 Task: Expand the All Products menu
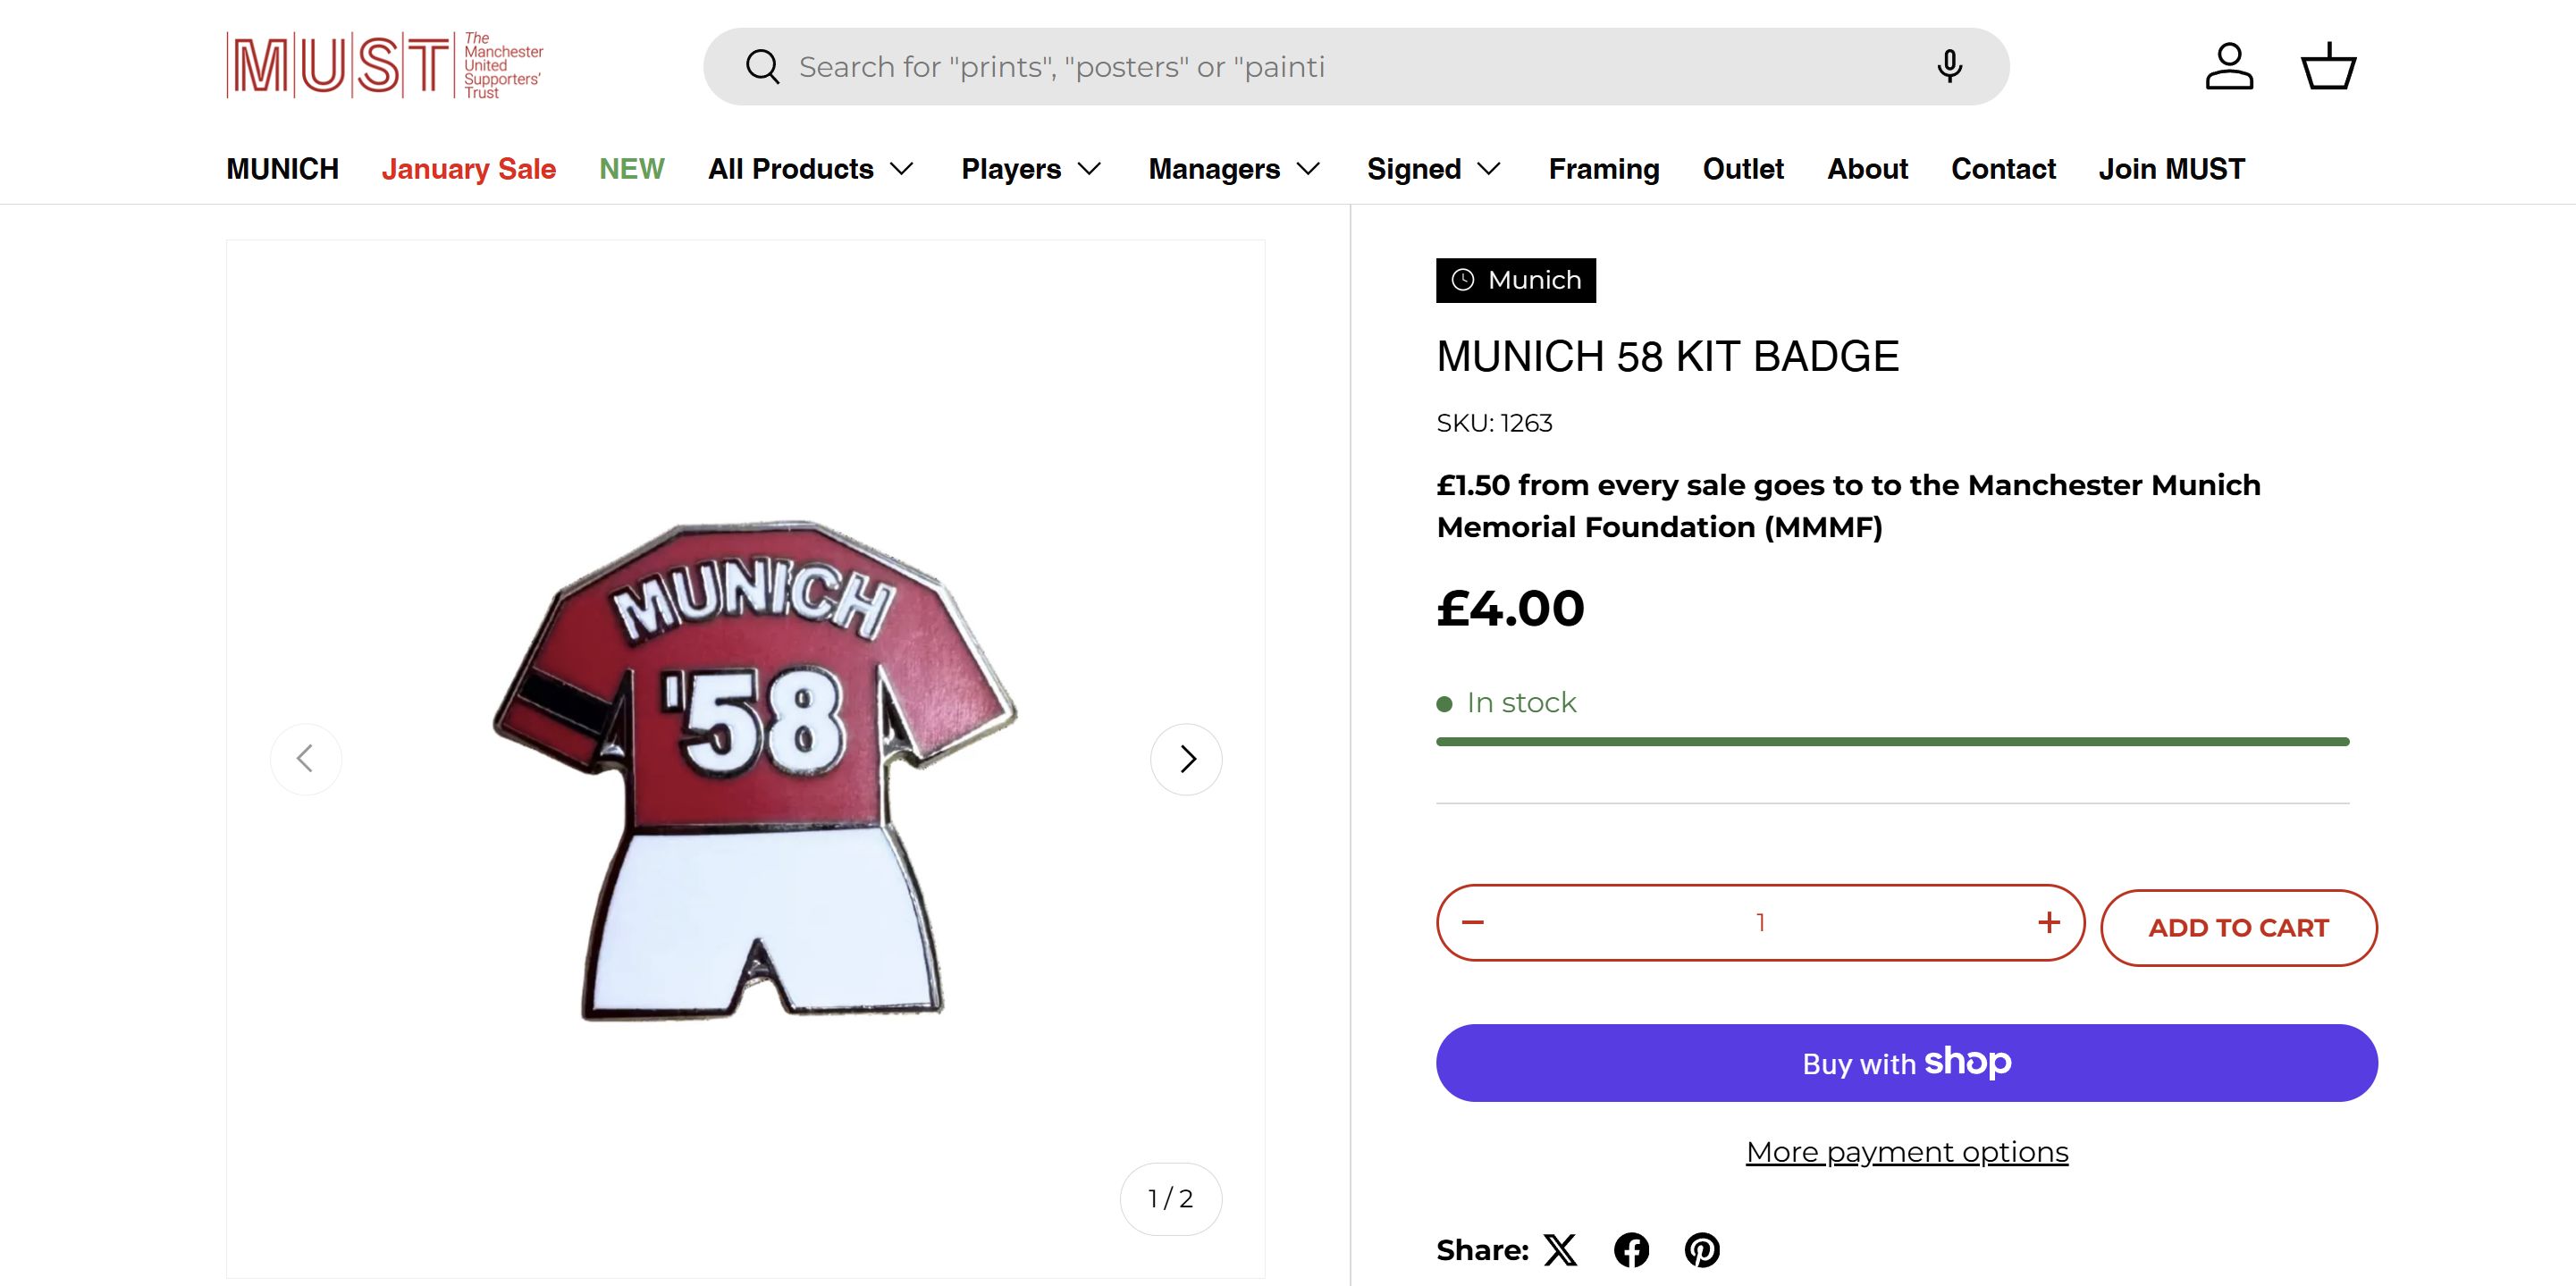(x=811, y=169)
